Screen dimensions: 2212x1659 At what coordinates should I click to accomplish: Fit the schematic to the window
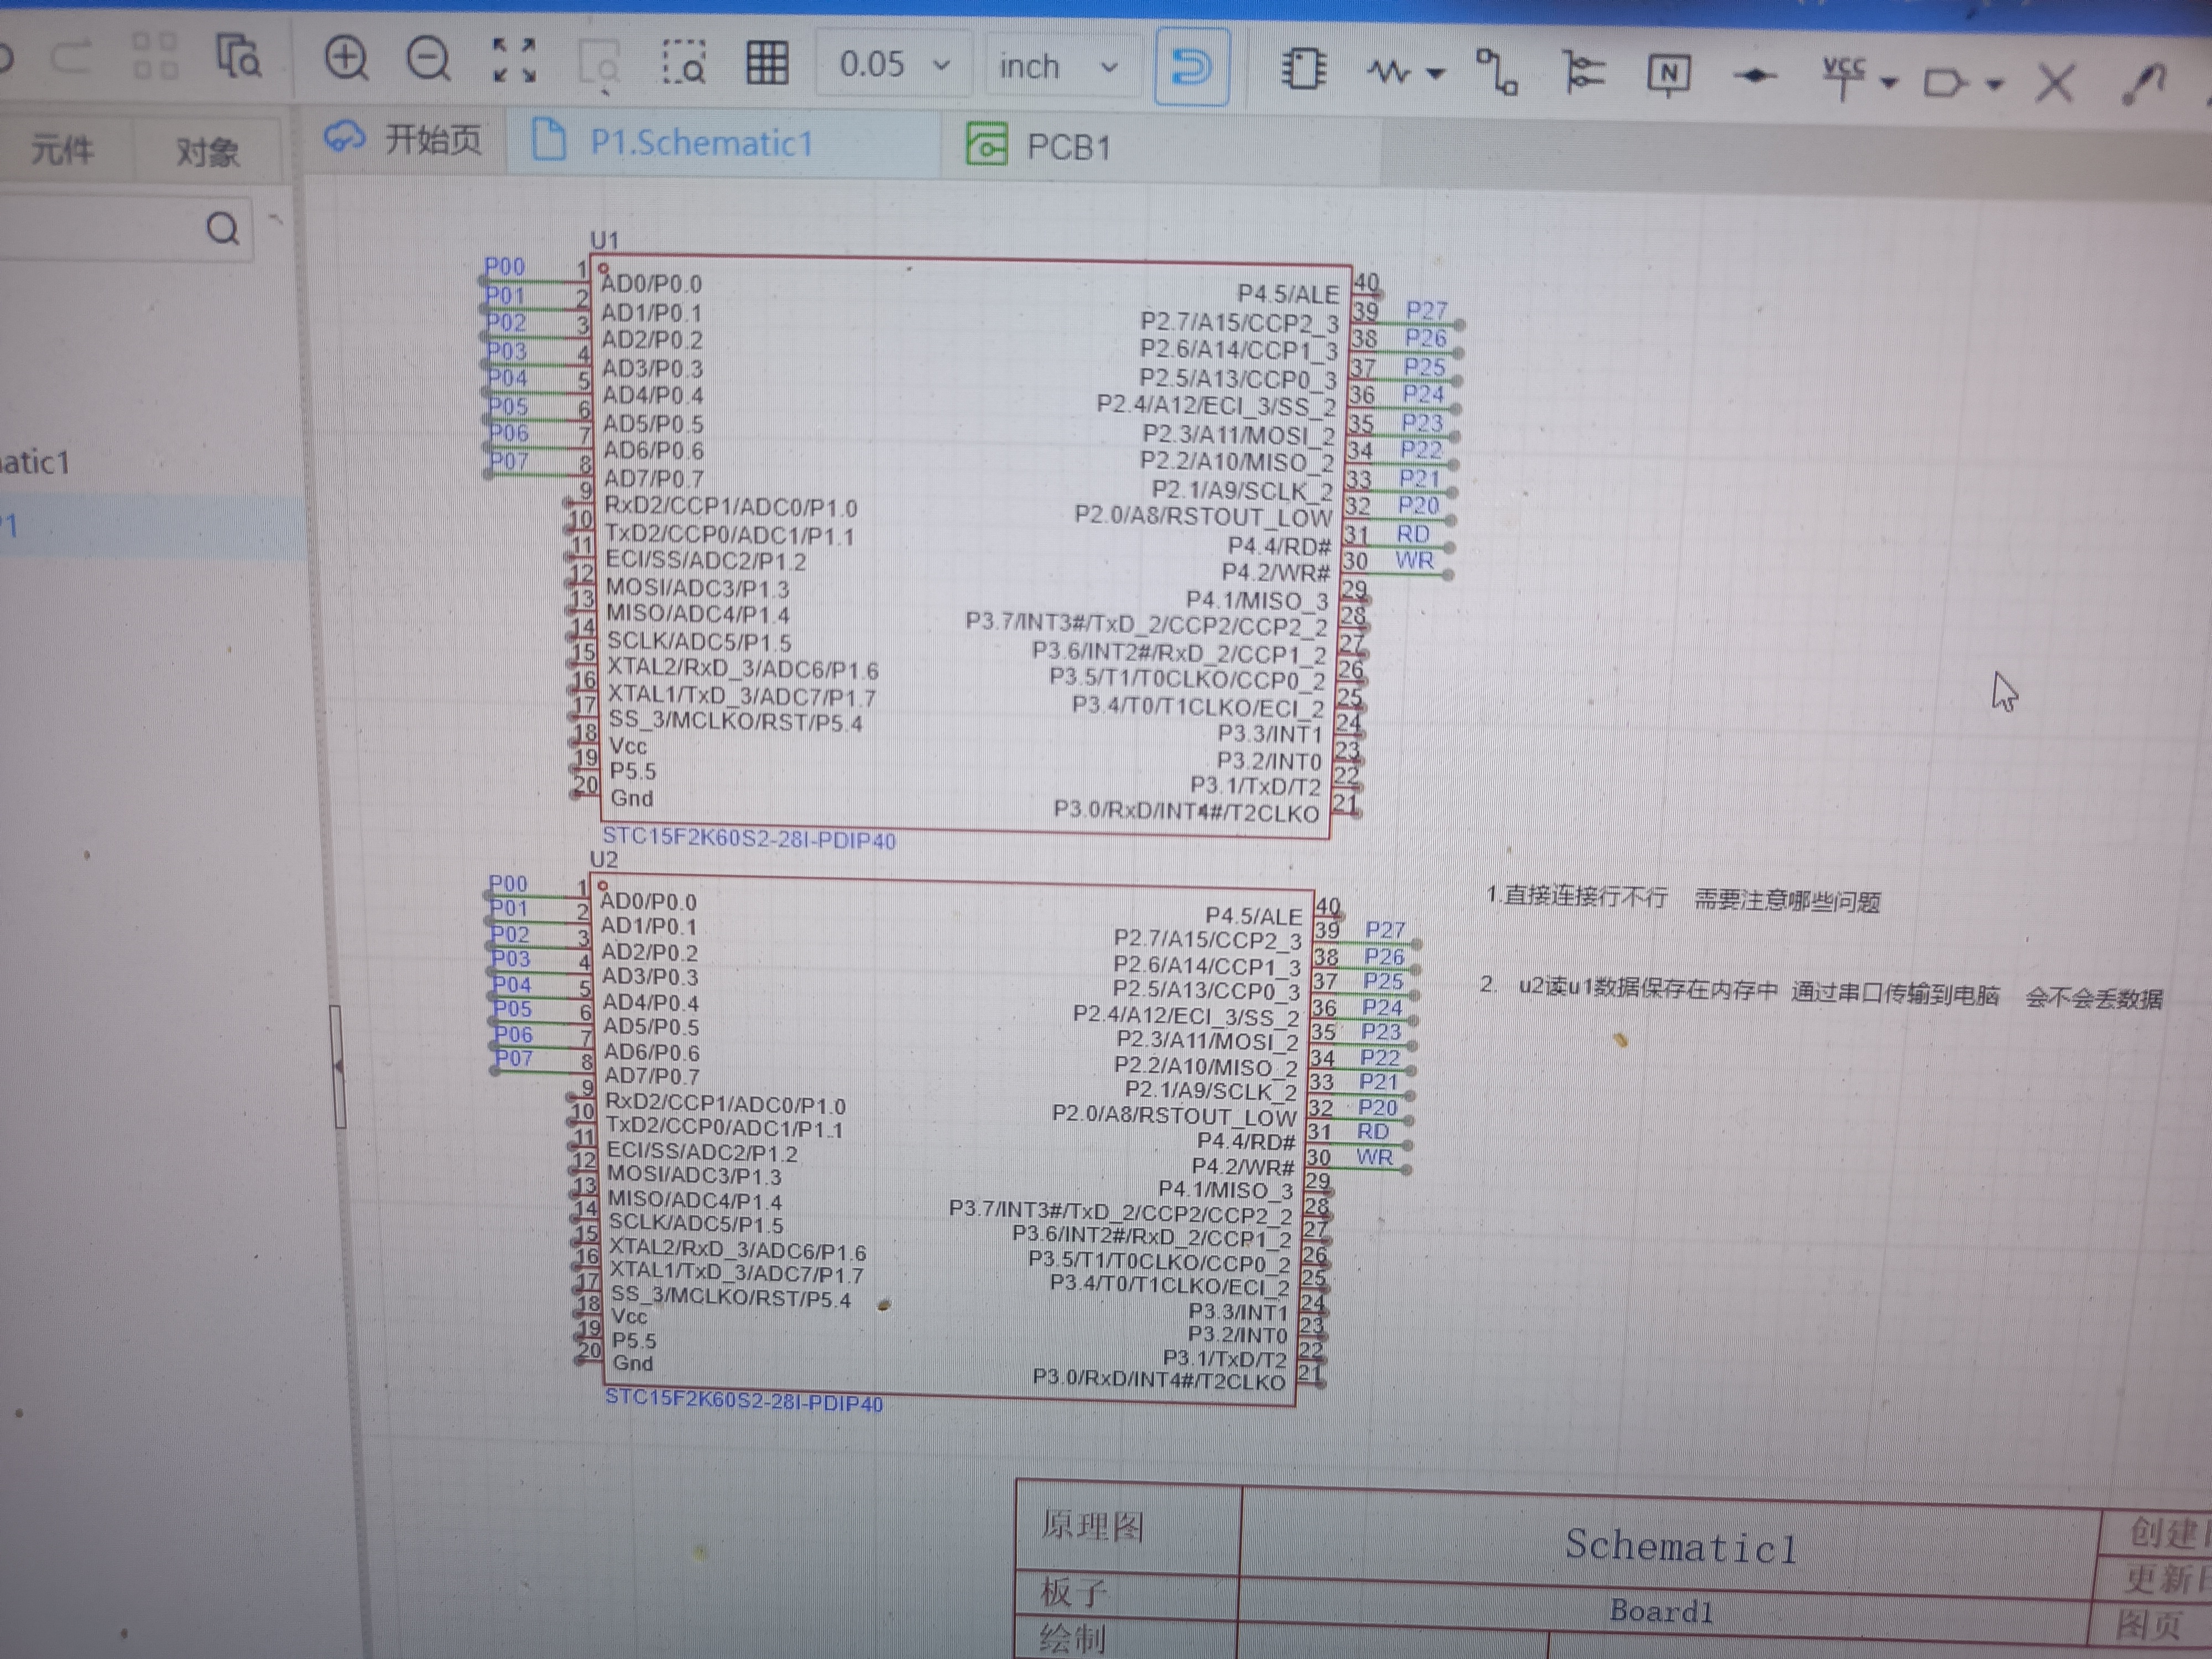(514, 61)
